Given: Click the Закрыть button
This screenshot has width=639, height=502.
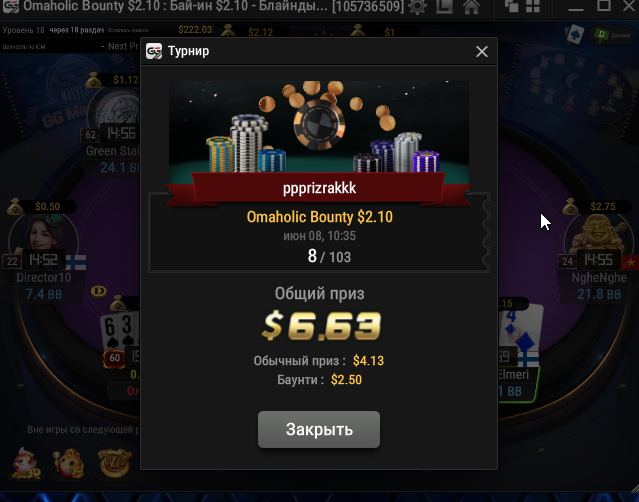Looking at the screenshot, I should pyautogui.click(x=319, y=429).
